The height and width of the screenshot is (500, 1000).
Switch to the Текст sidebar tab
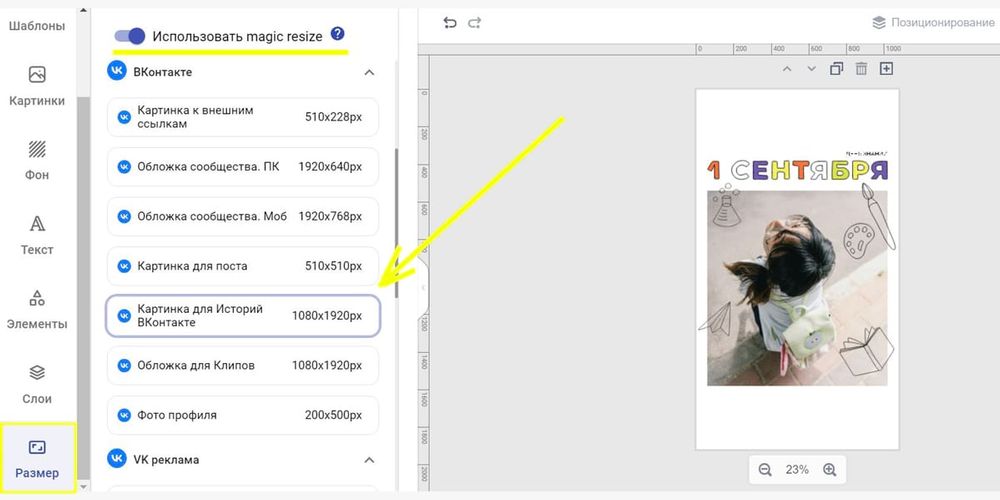pos(37,235)
